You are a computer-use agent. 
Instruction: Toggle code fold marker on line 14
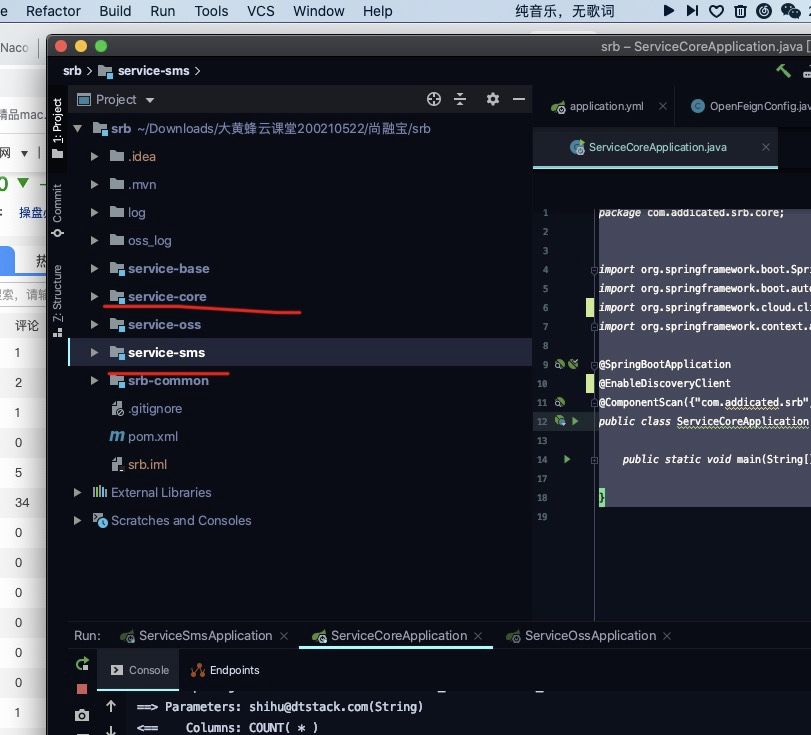click(594, 460)
